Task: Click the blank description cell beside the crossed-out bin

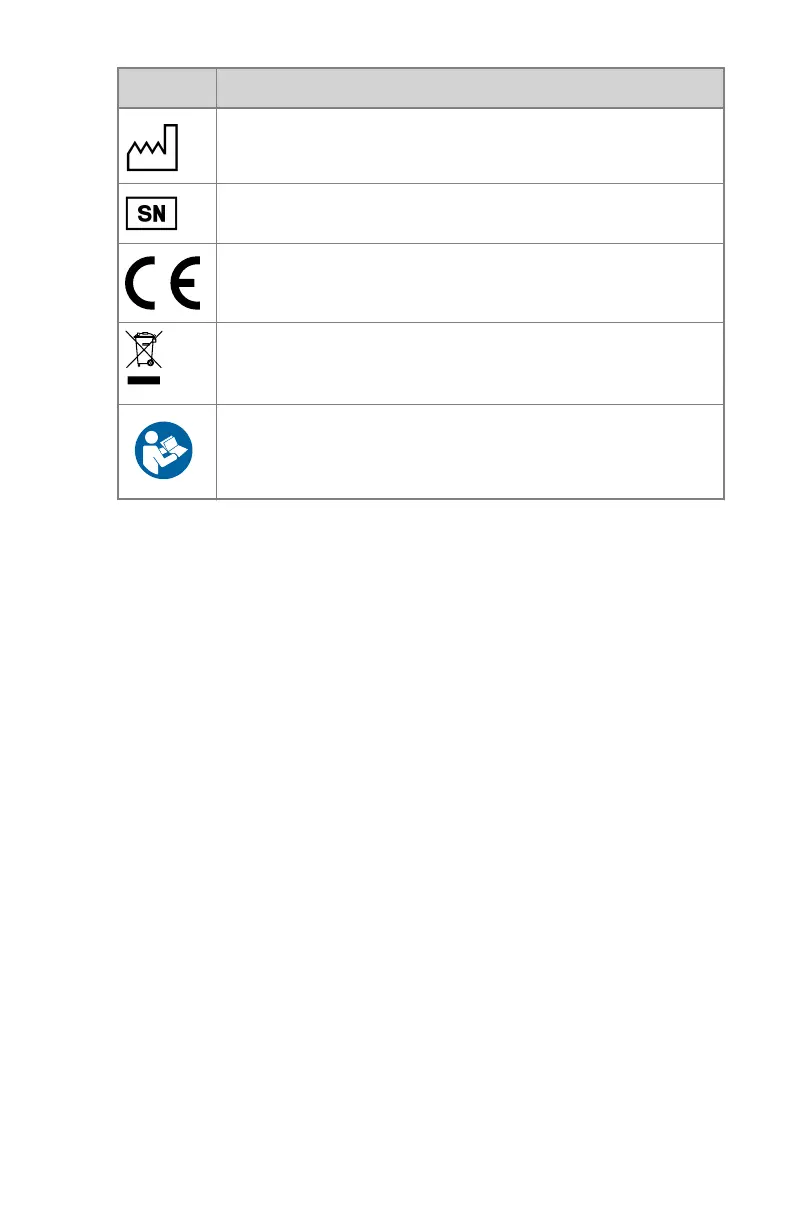Action: [470, 363]
